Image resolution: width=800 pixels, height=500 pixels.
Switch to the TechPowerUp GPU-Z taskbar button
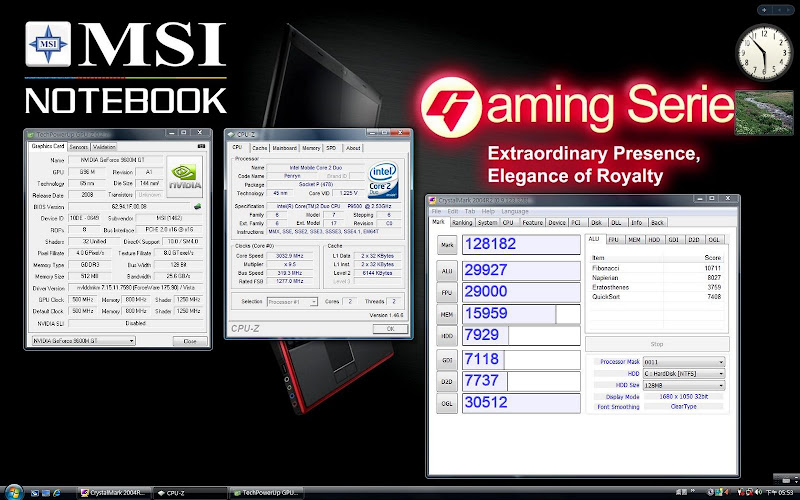pos(266,493)
